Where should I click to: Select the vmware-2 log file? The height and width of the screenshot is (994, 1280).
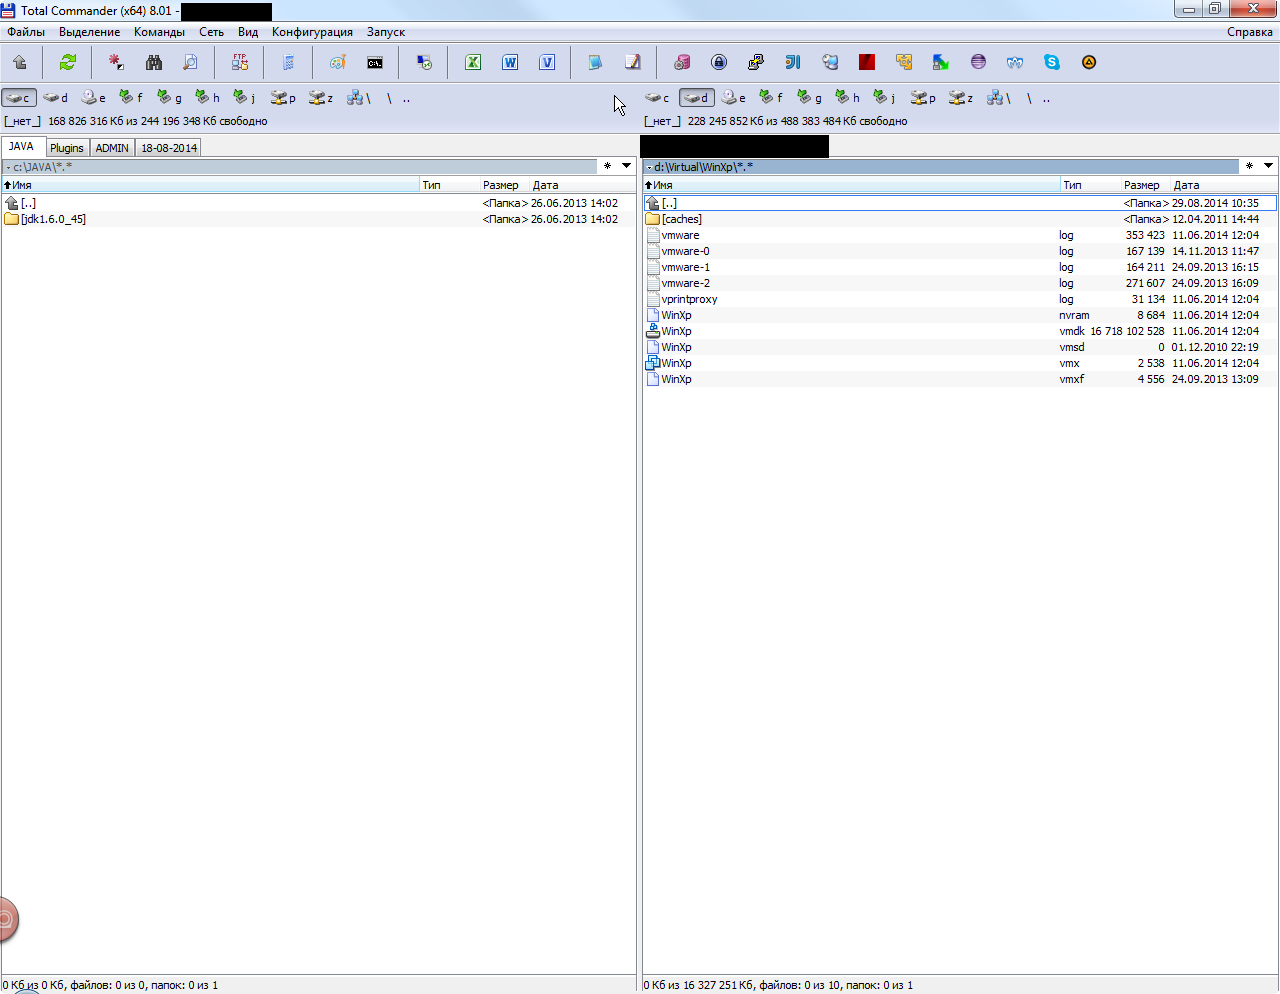960,283
